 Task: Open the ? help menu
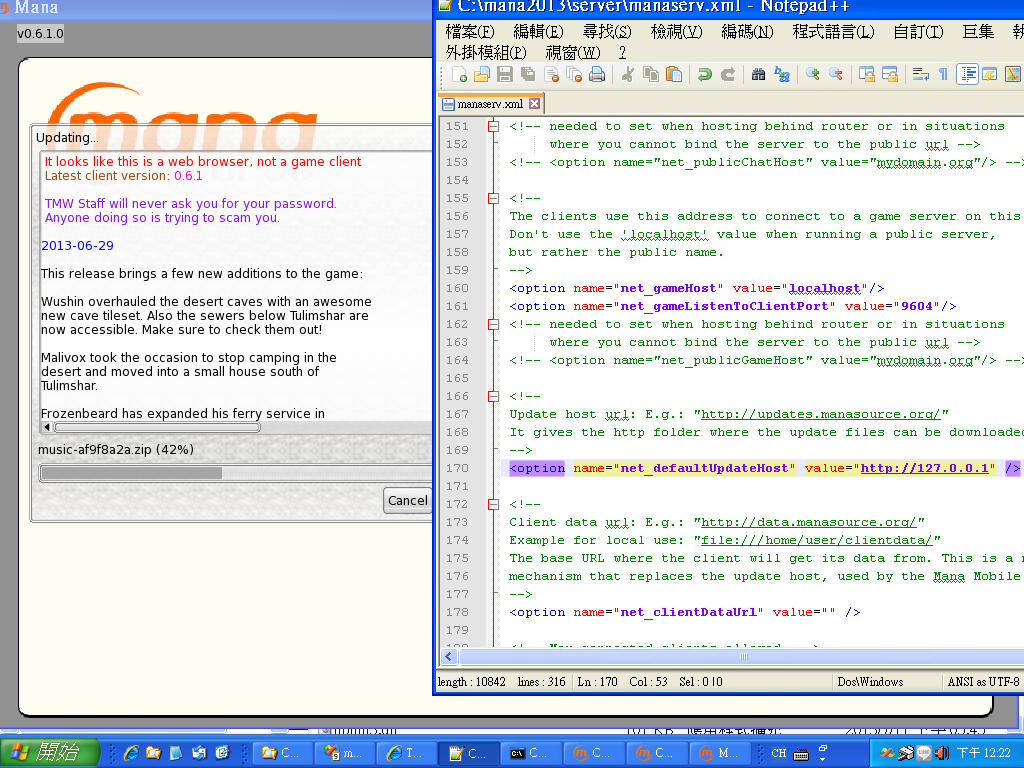[x=622, y=52]
